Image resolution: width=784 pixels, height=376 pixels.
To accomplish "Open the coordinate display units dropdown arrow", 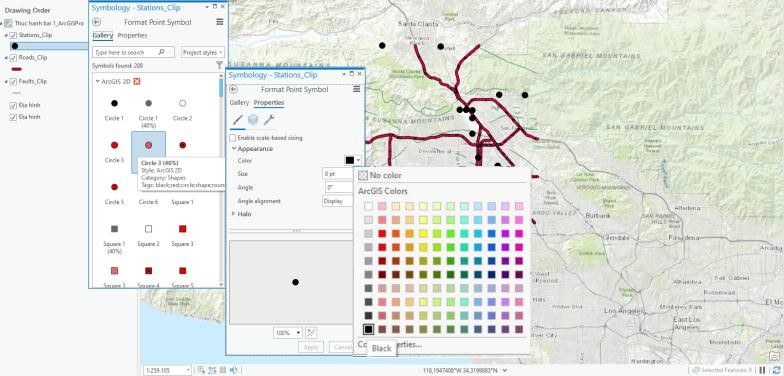I will (x=505, y=370).
